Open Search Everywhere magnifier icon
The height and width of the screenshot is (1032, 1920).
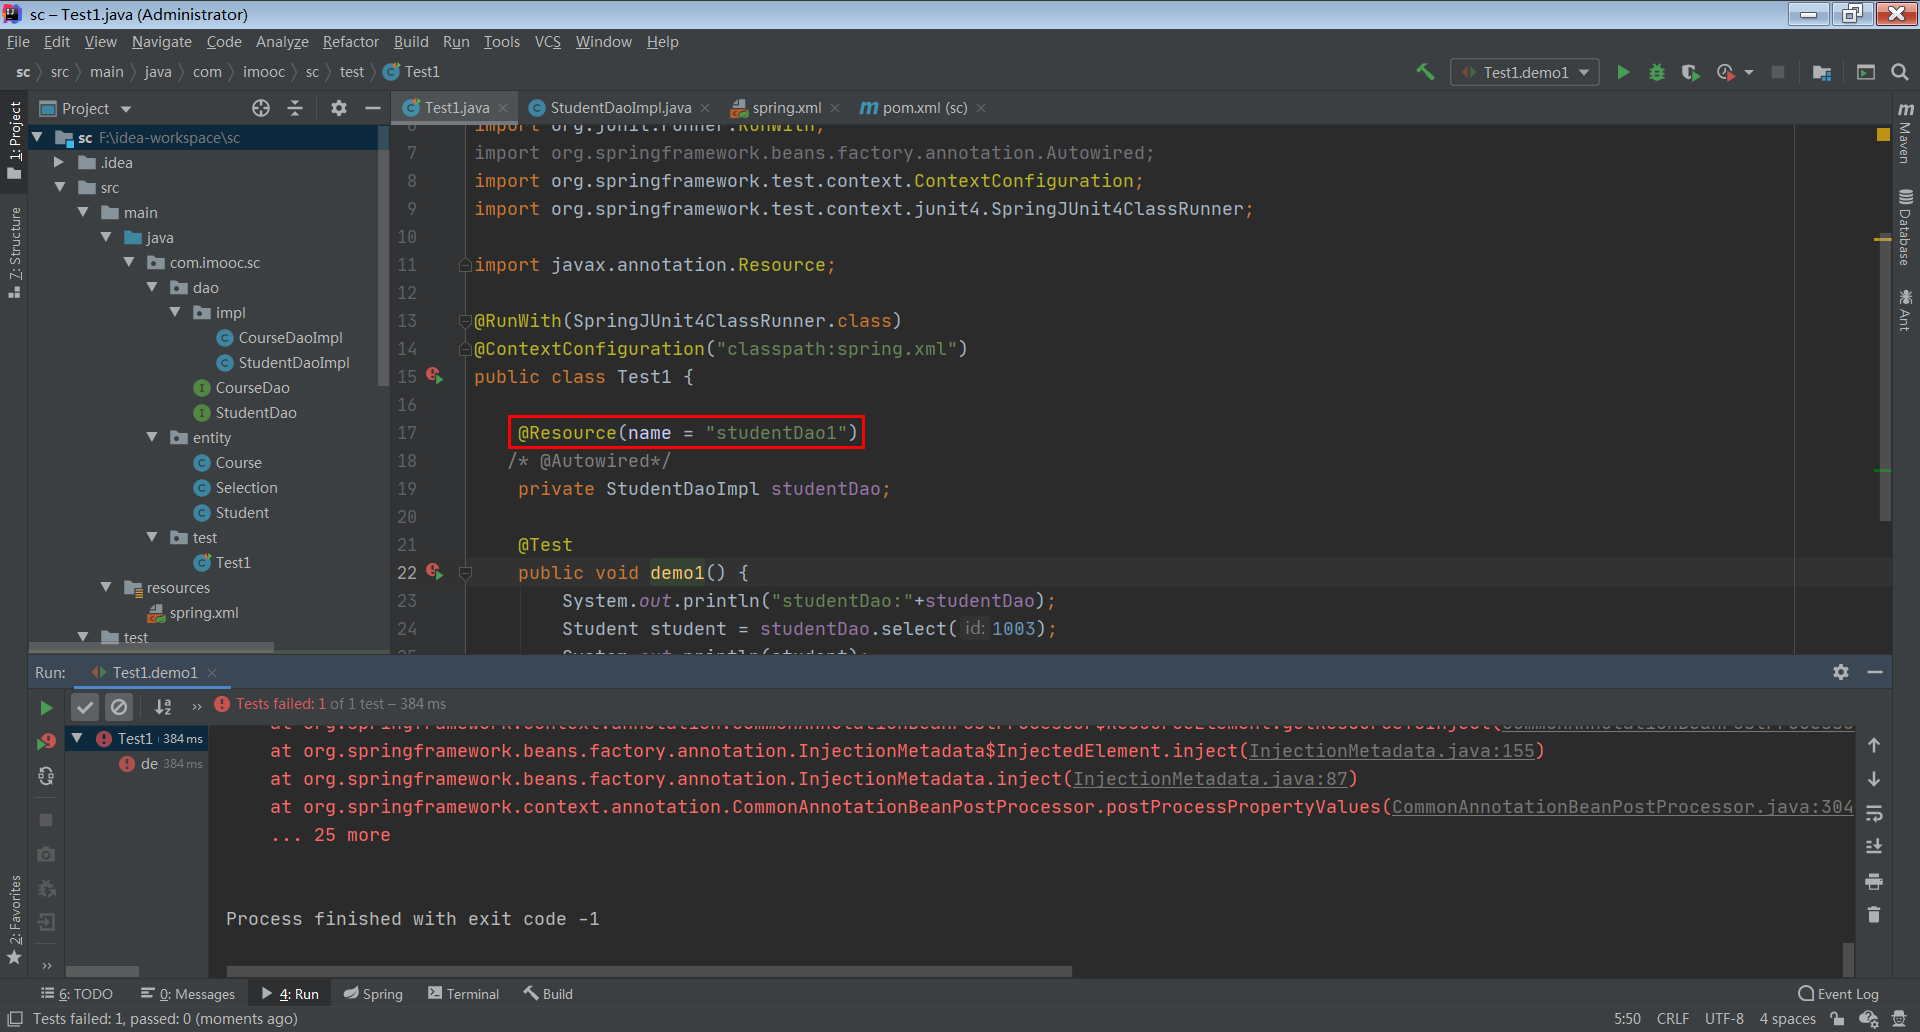point(1900,72)
